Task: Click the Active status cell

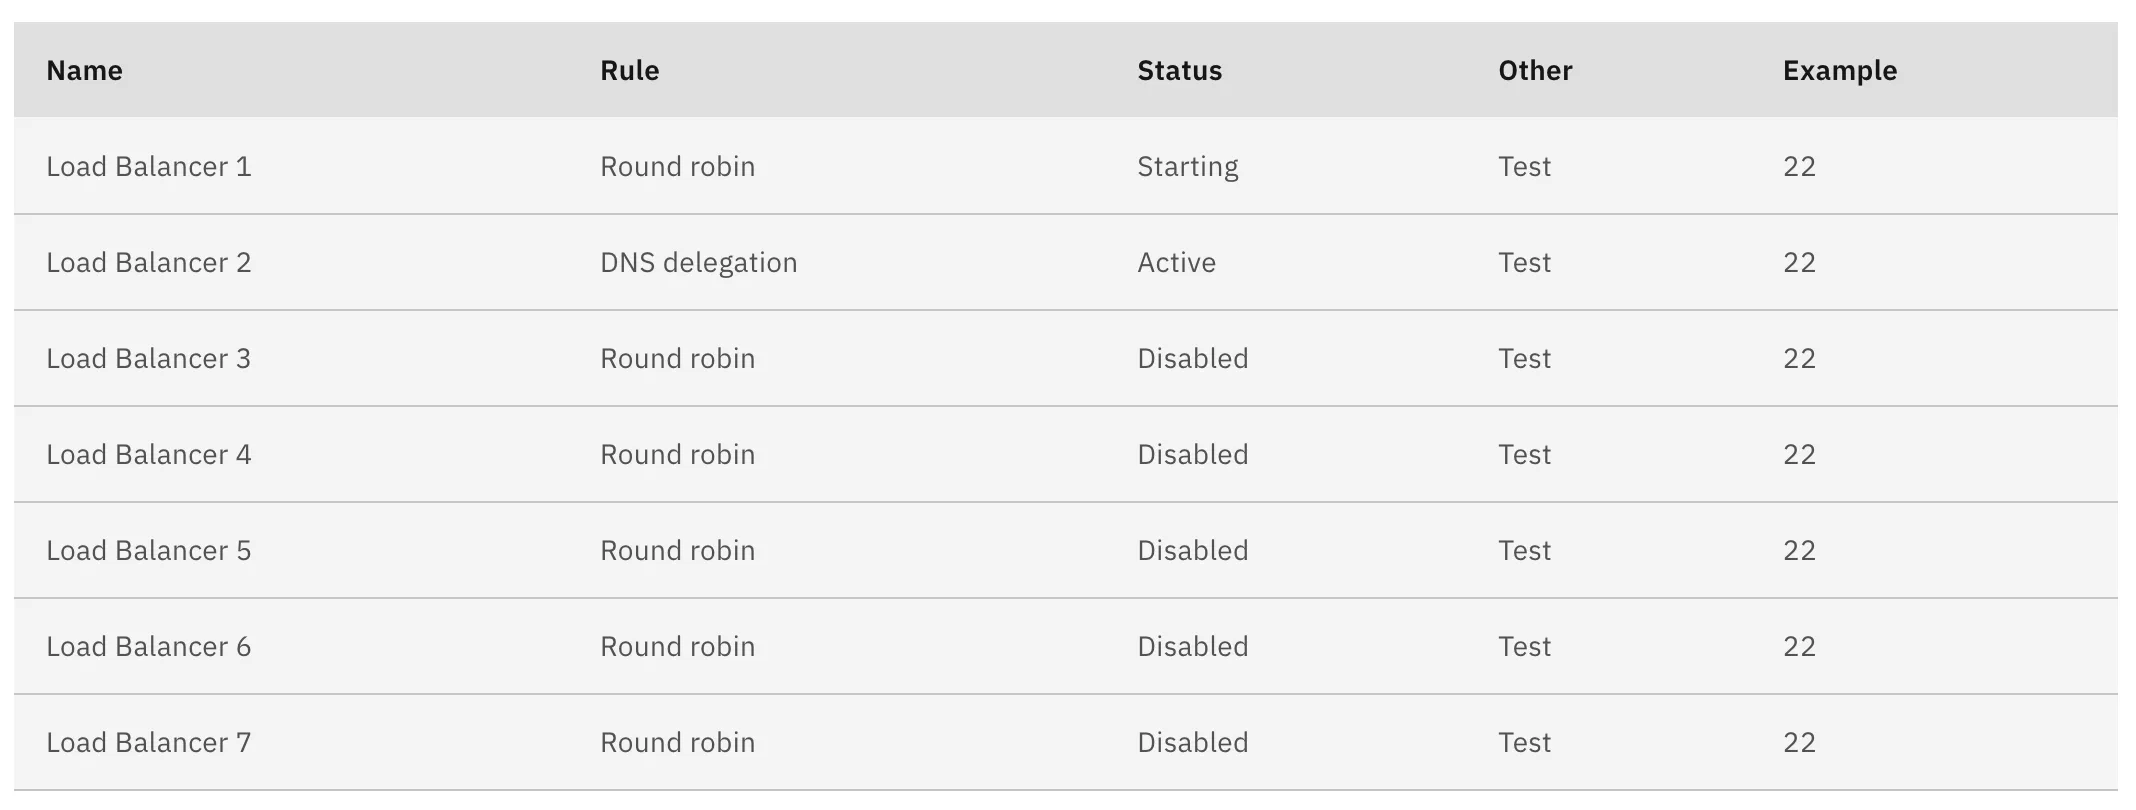Action: pos(1176,263)
